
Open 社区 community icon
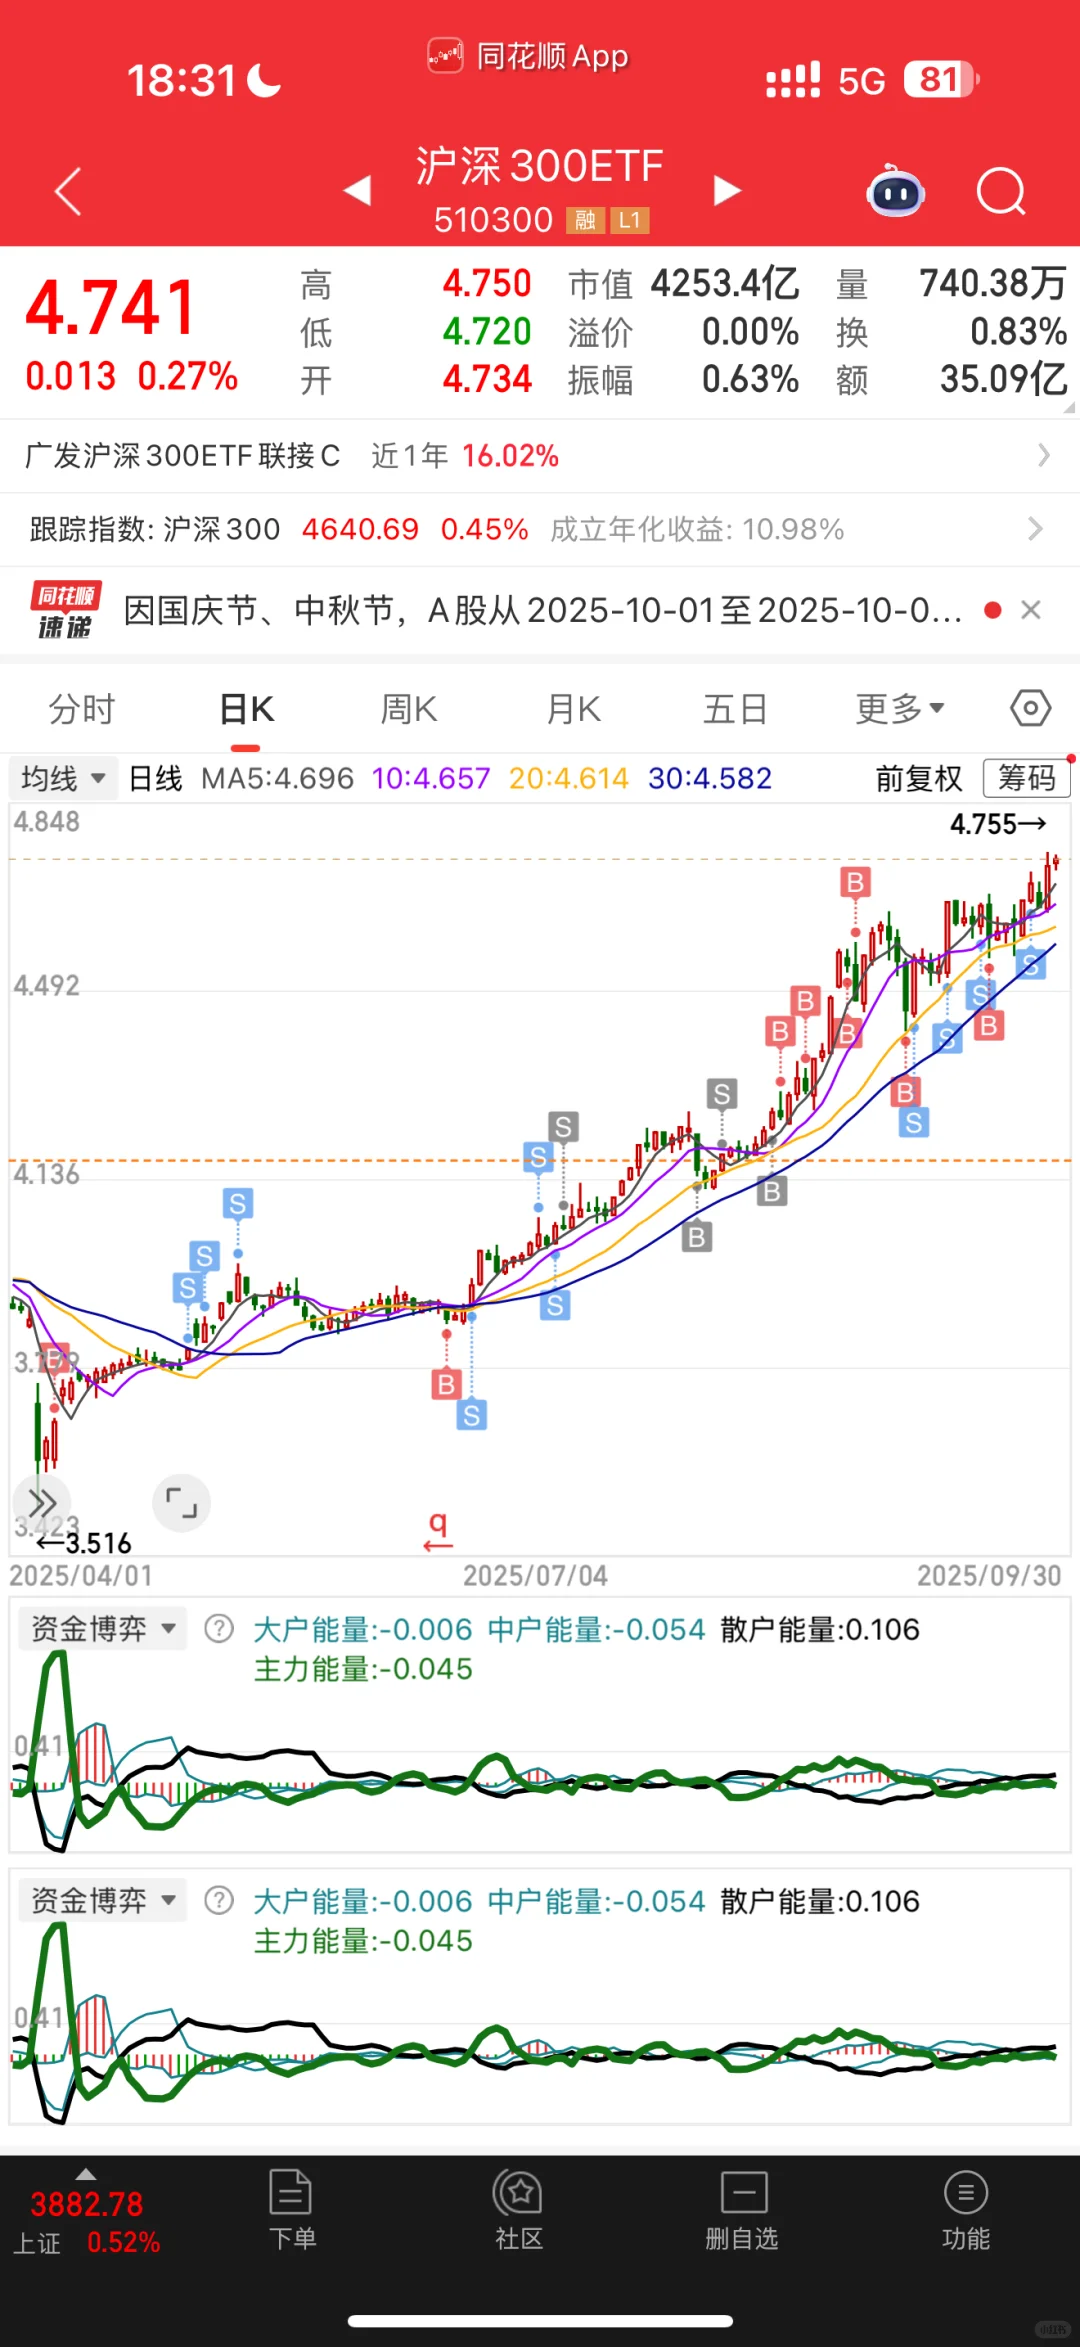[x=519, y=2211]
